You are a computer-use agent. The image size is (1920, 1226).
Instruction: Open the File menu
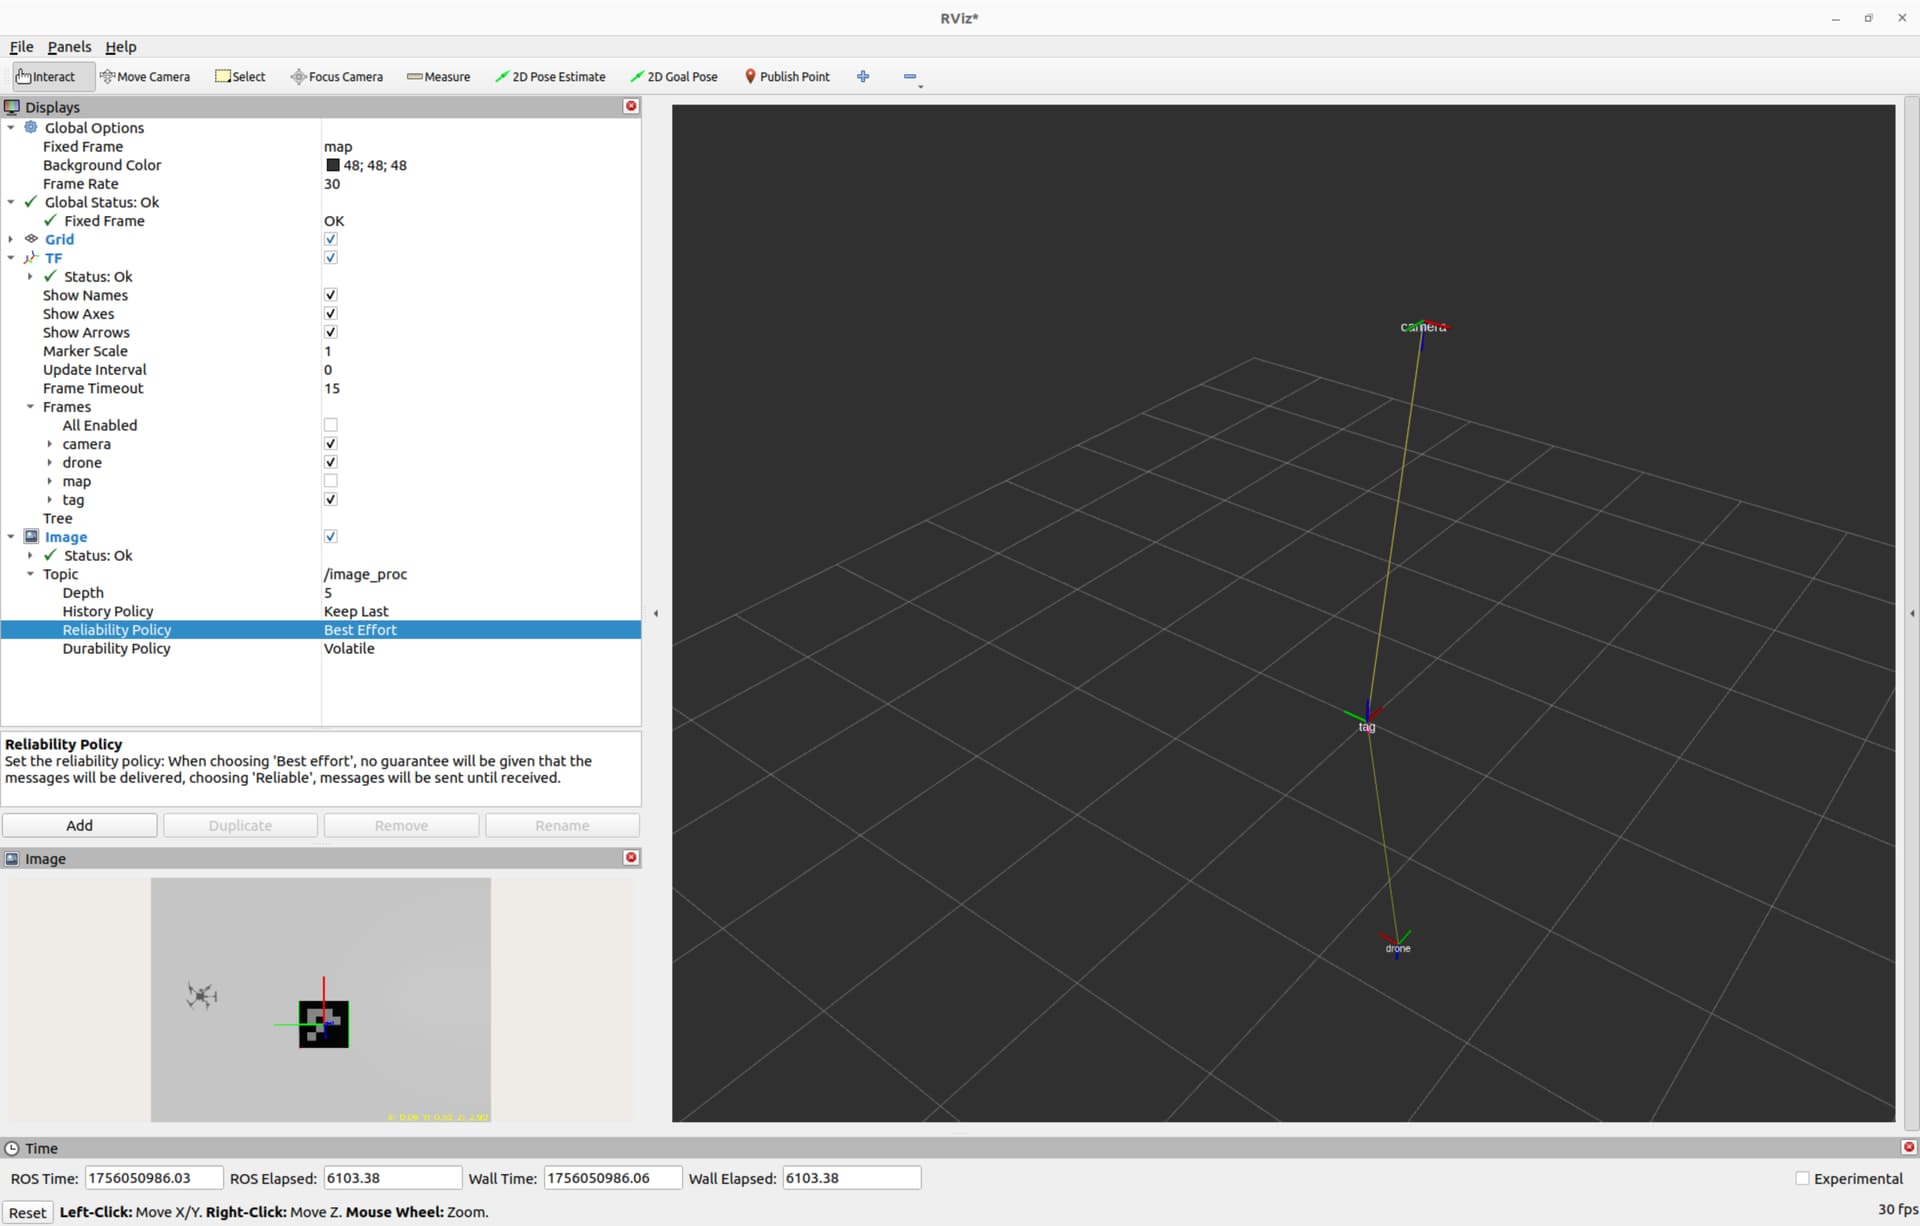click(x=21, y=47)
